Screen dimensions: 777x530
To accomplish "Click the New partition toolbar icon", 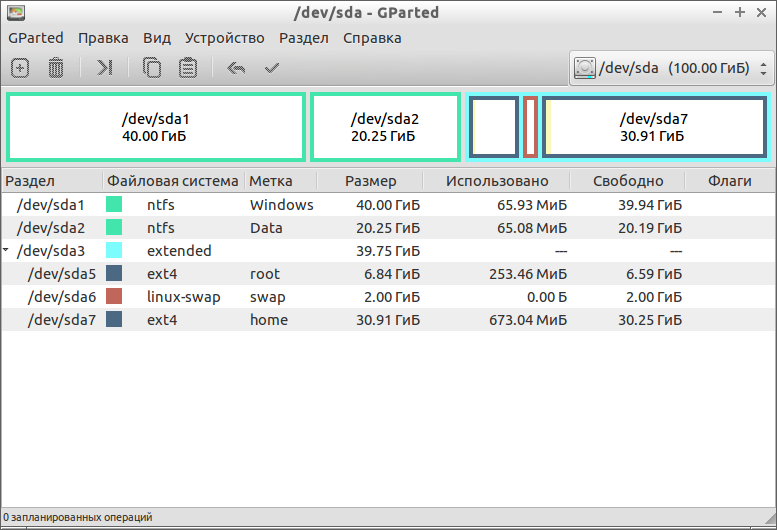I will click(x=20, y=68).
